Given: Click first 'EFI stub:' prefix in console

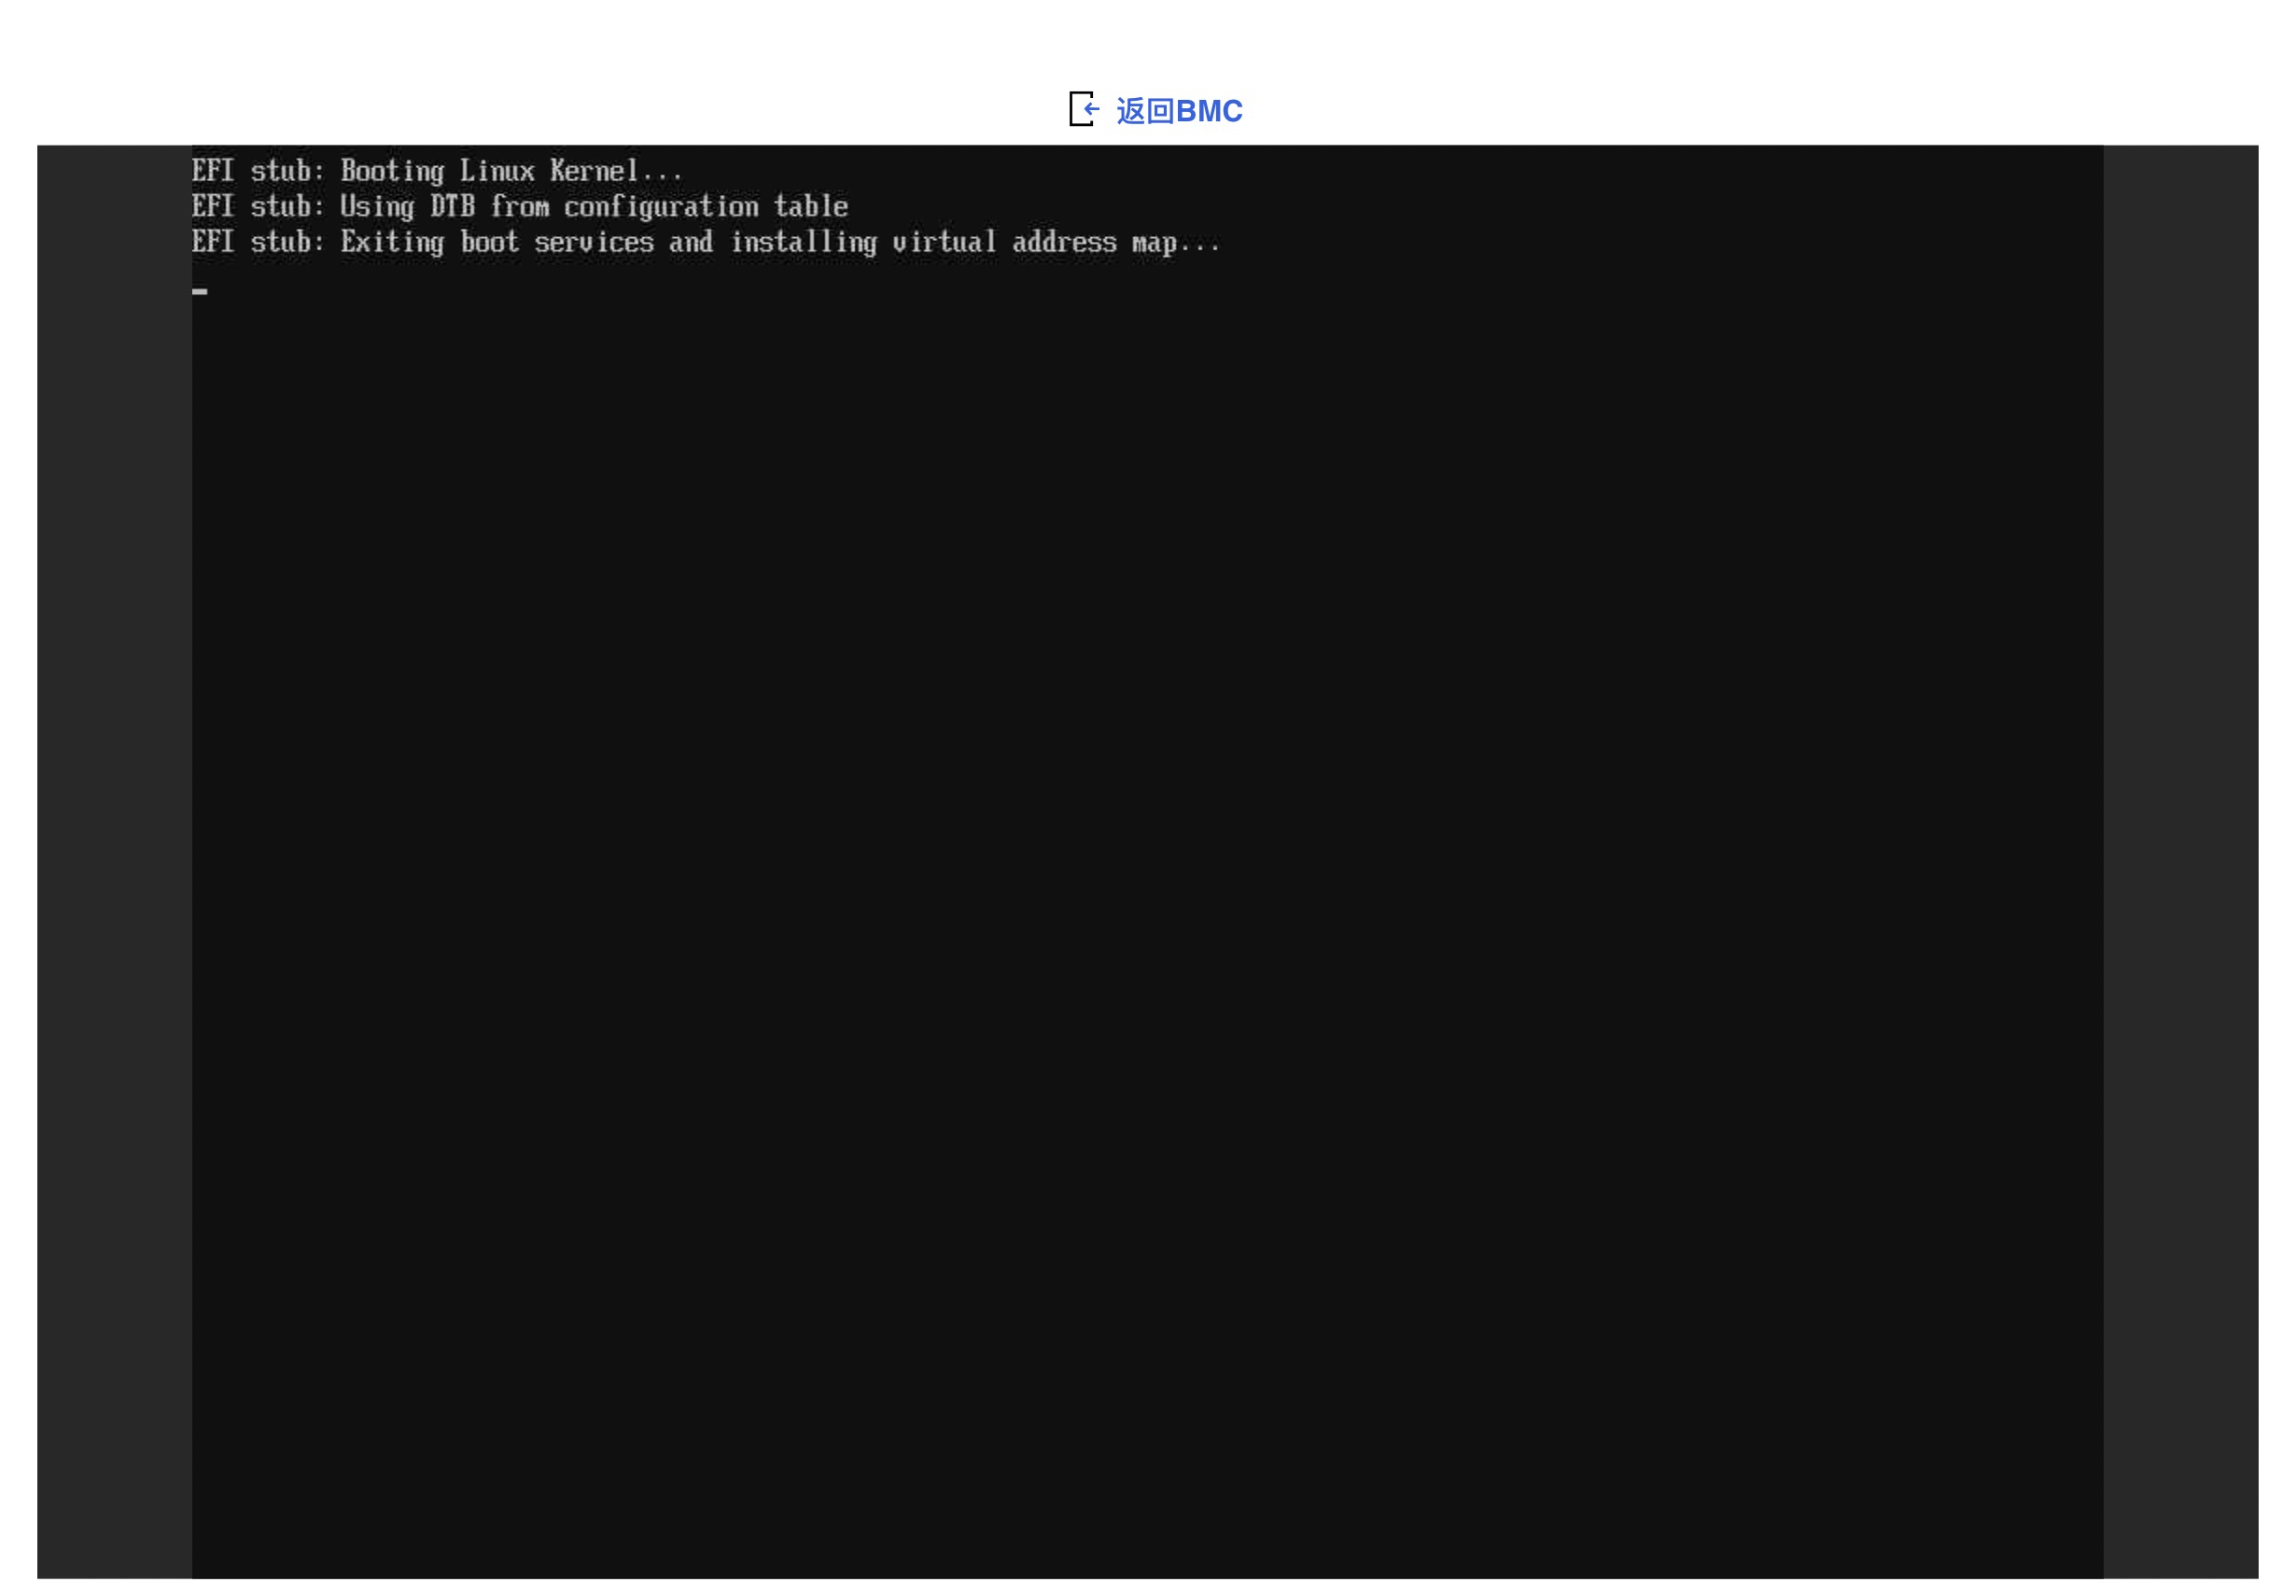Looking at the screenshot, I should [x=258, y=172].
